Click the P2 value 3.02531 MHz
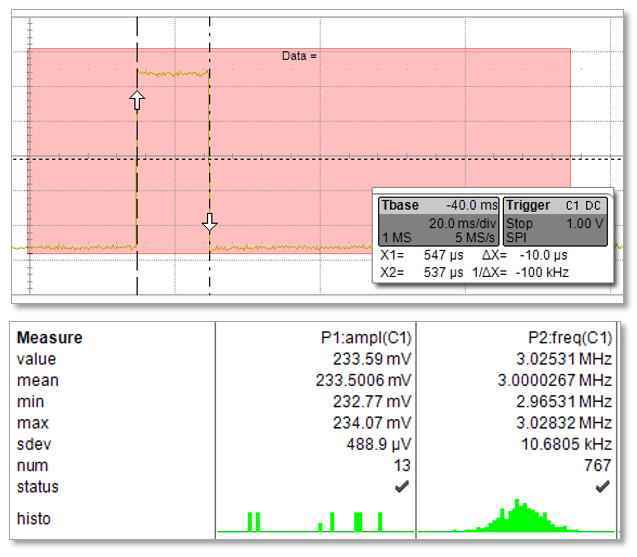 click(564, 359)
